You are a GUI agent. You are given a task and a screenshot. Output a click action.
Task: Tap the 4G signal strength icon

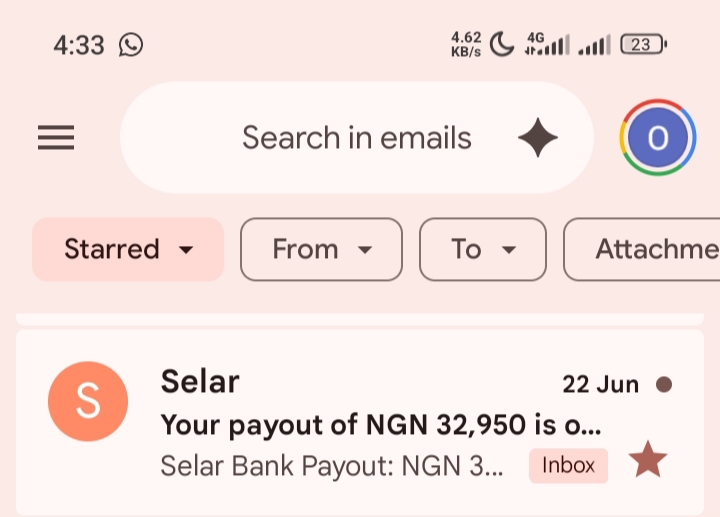[x=547, y=45]
